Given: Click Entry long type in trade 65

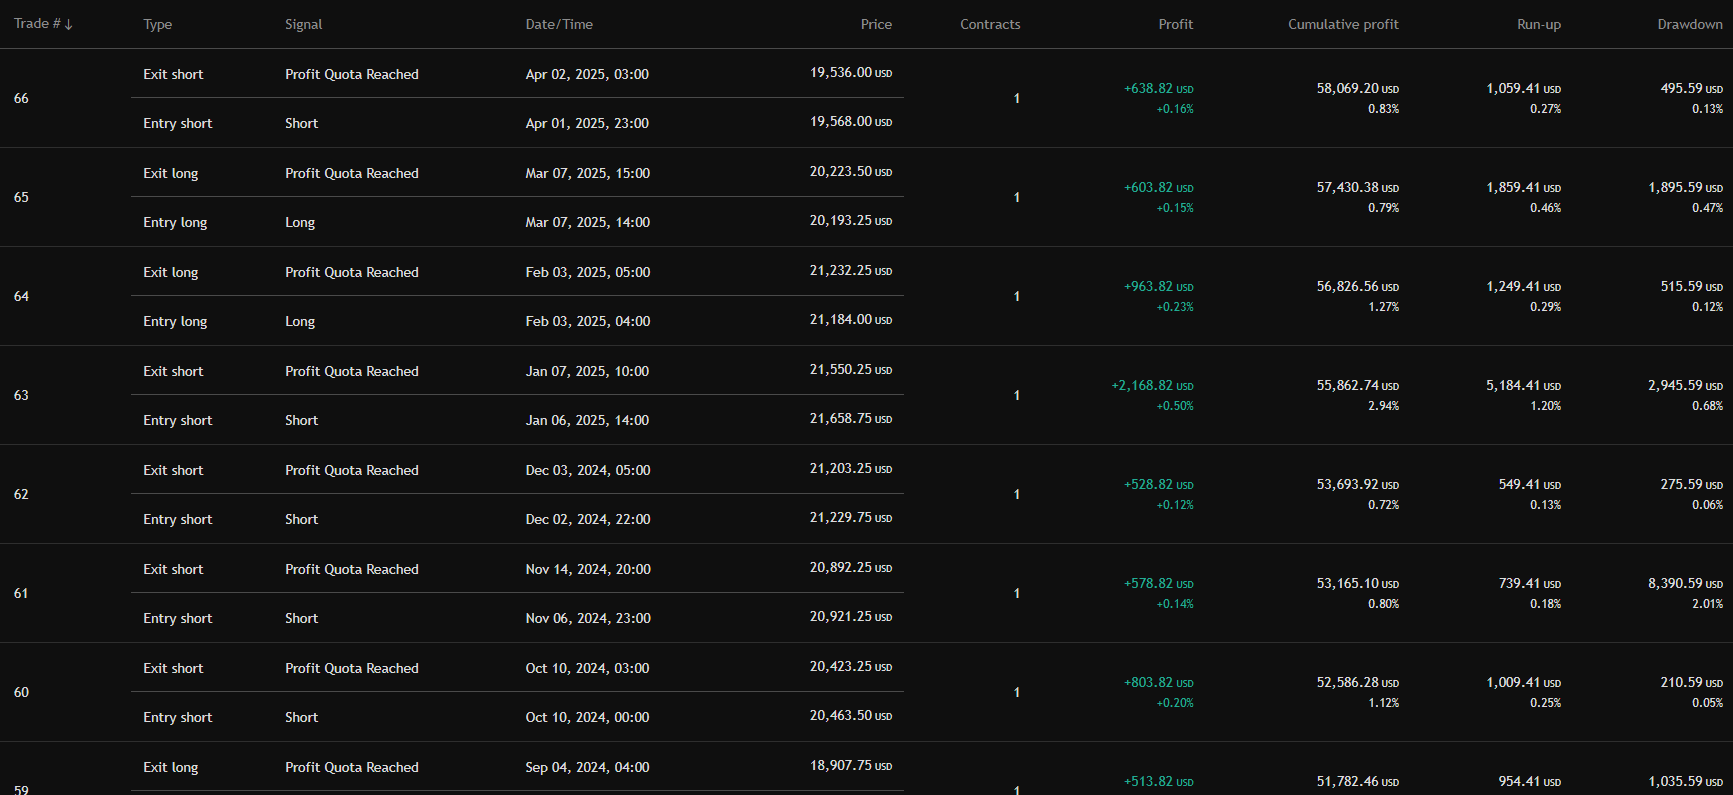Looking at the screenshot, I should pos(175,222).
